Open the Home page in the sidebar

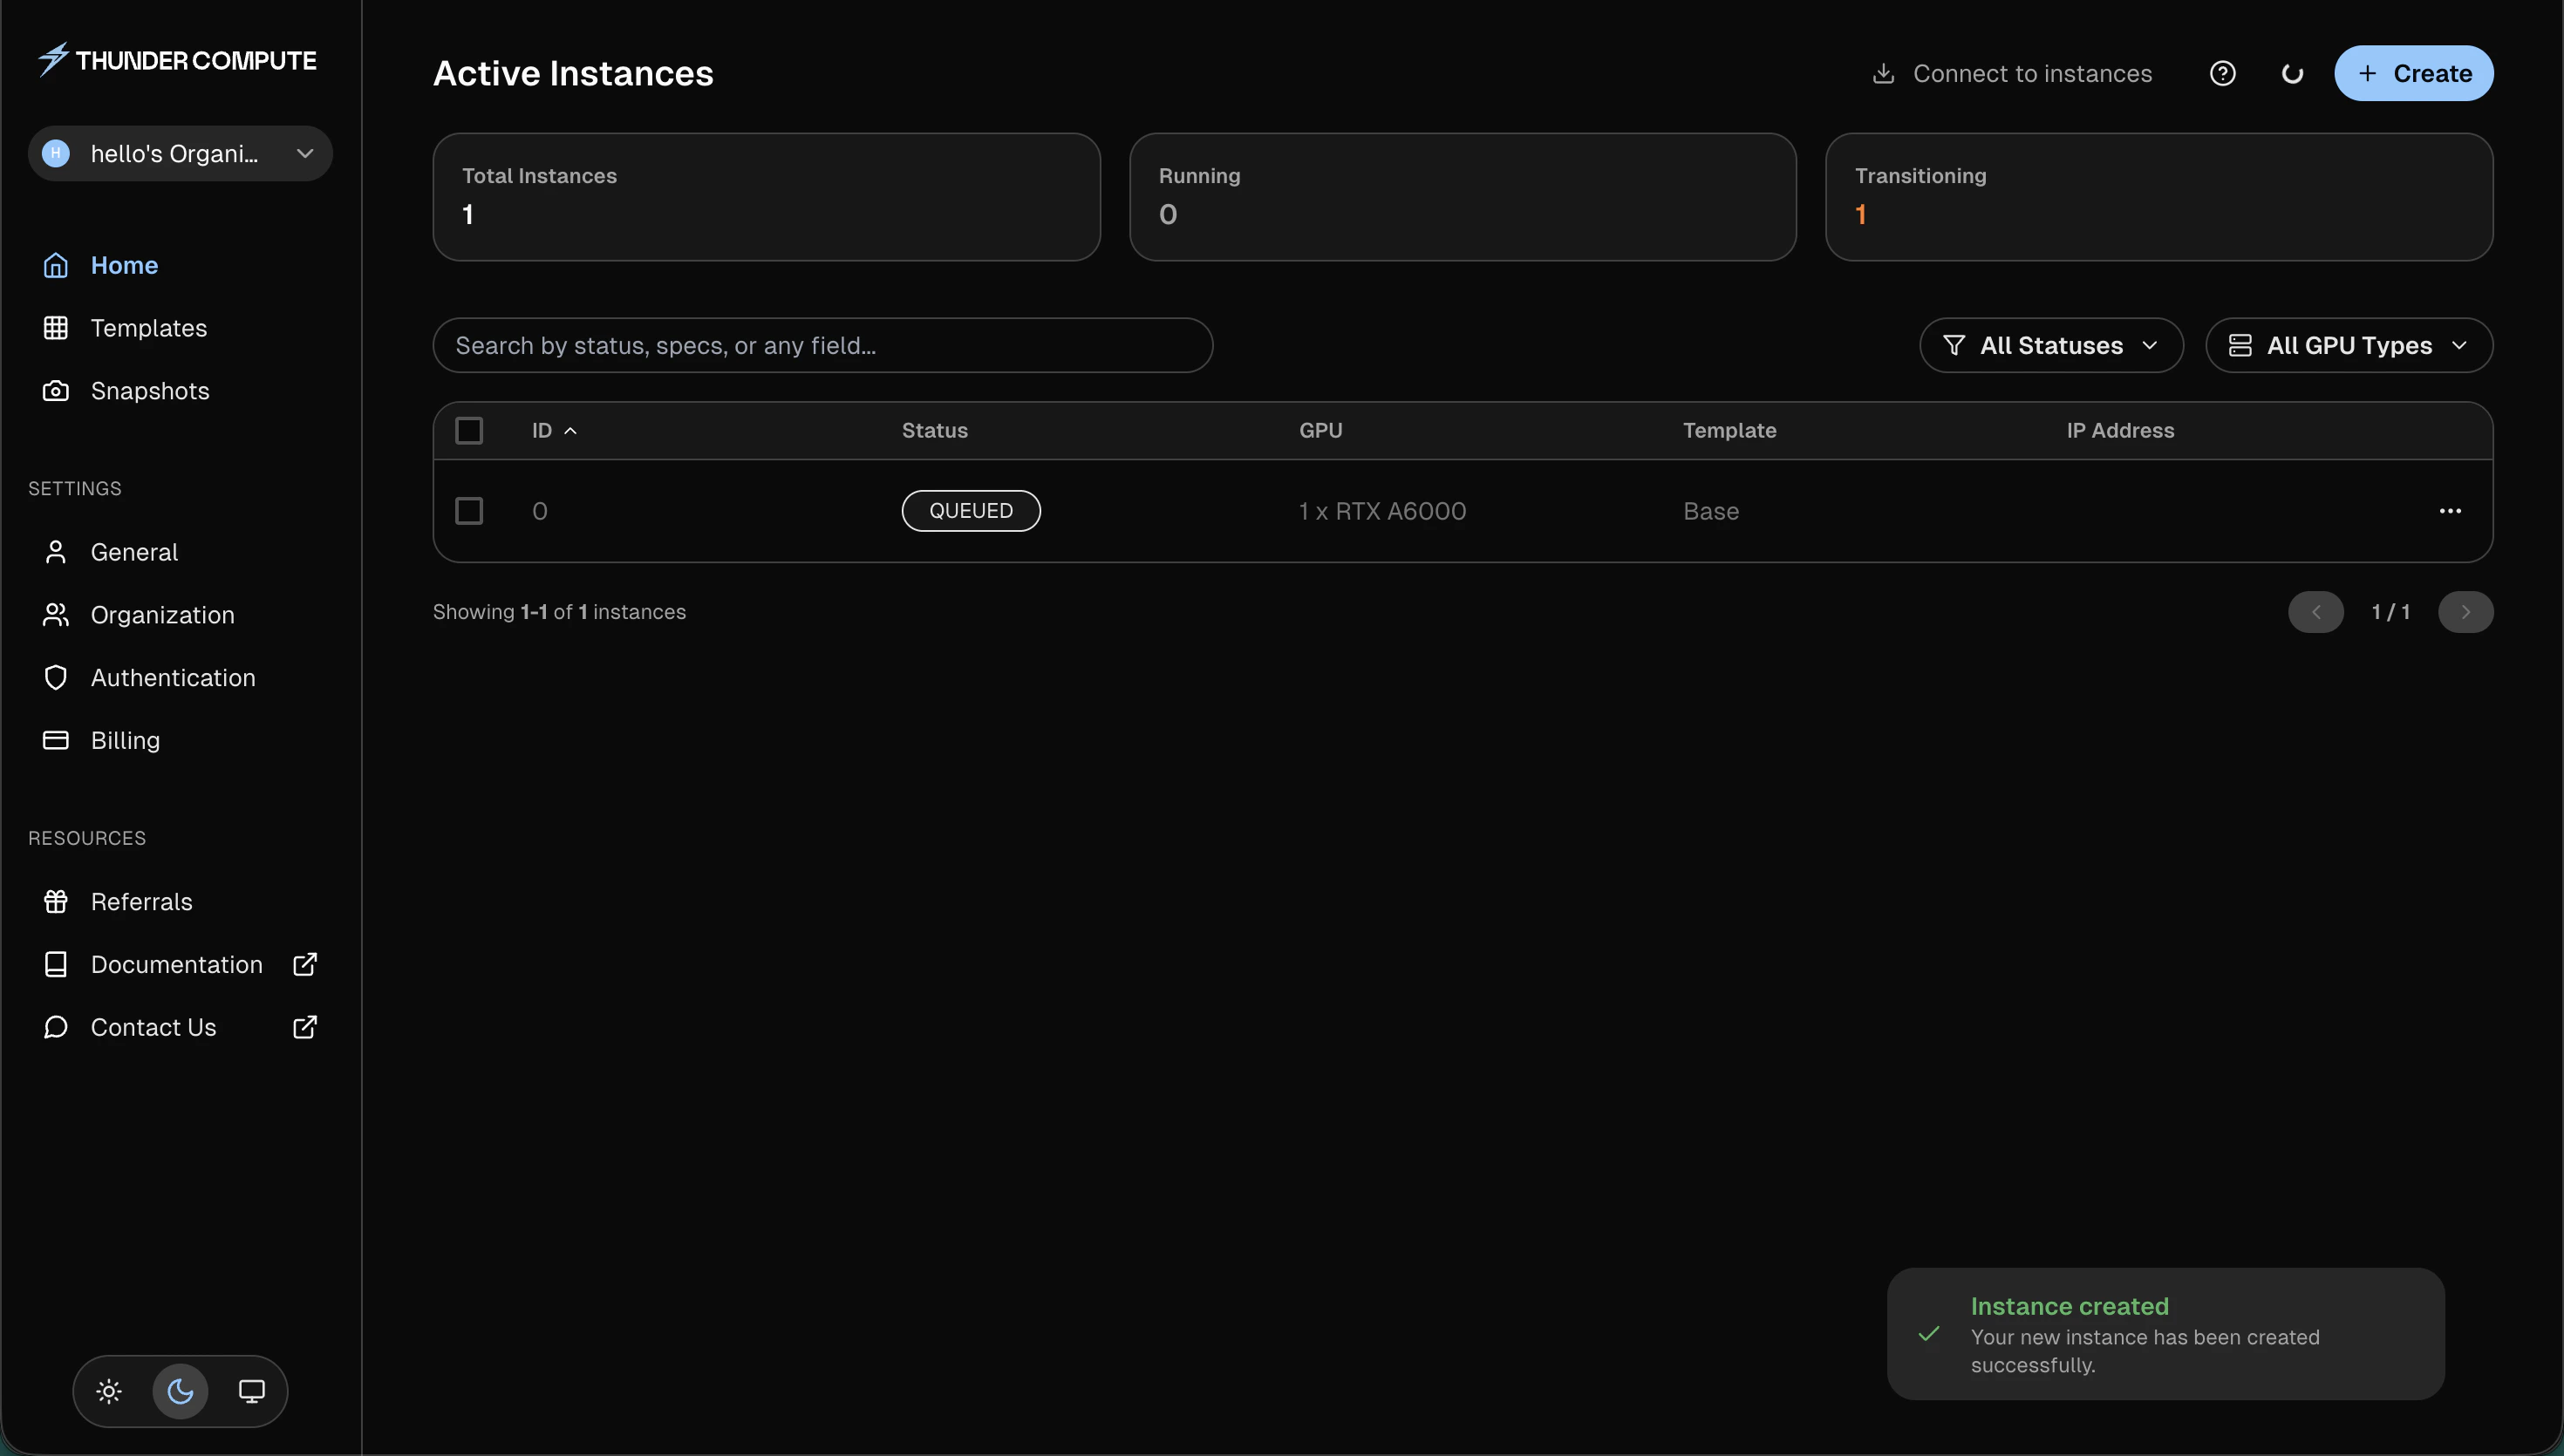pos(180,265)
